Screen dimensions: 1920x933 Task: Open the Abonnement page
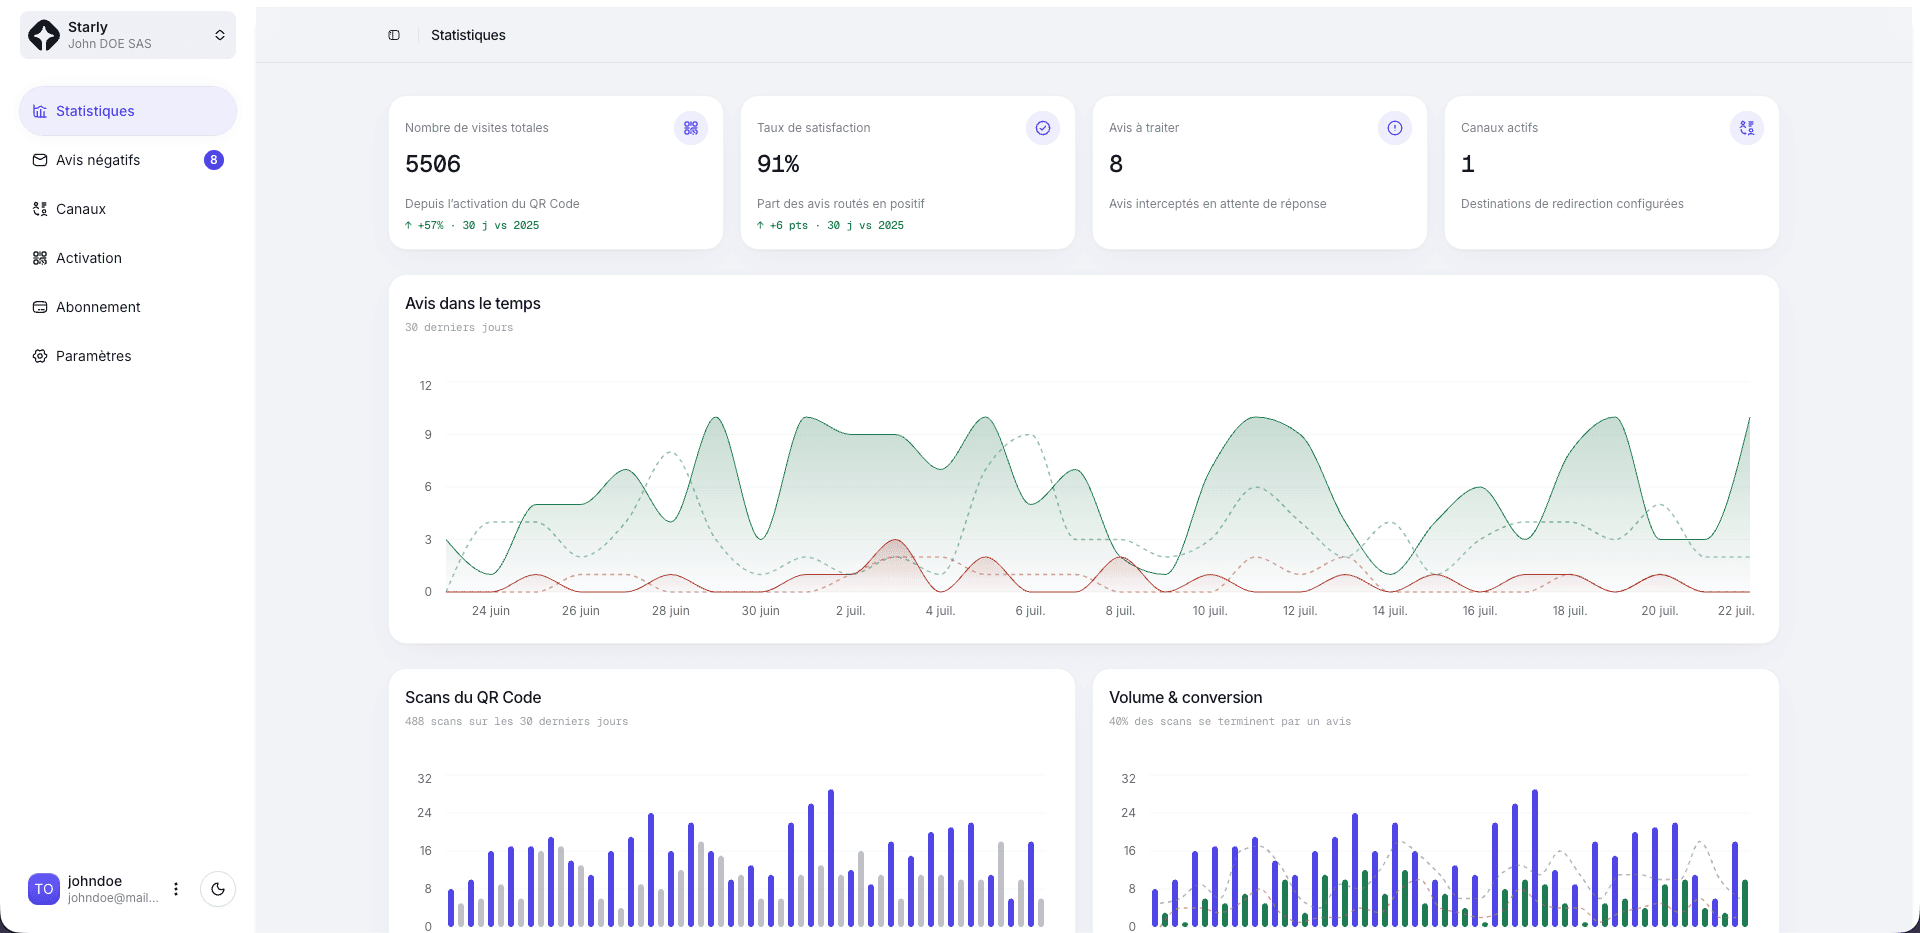[128, 307]
